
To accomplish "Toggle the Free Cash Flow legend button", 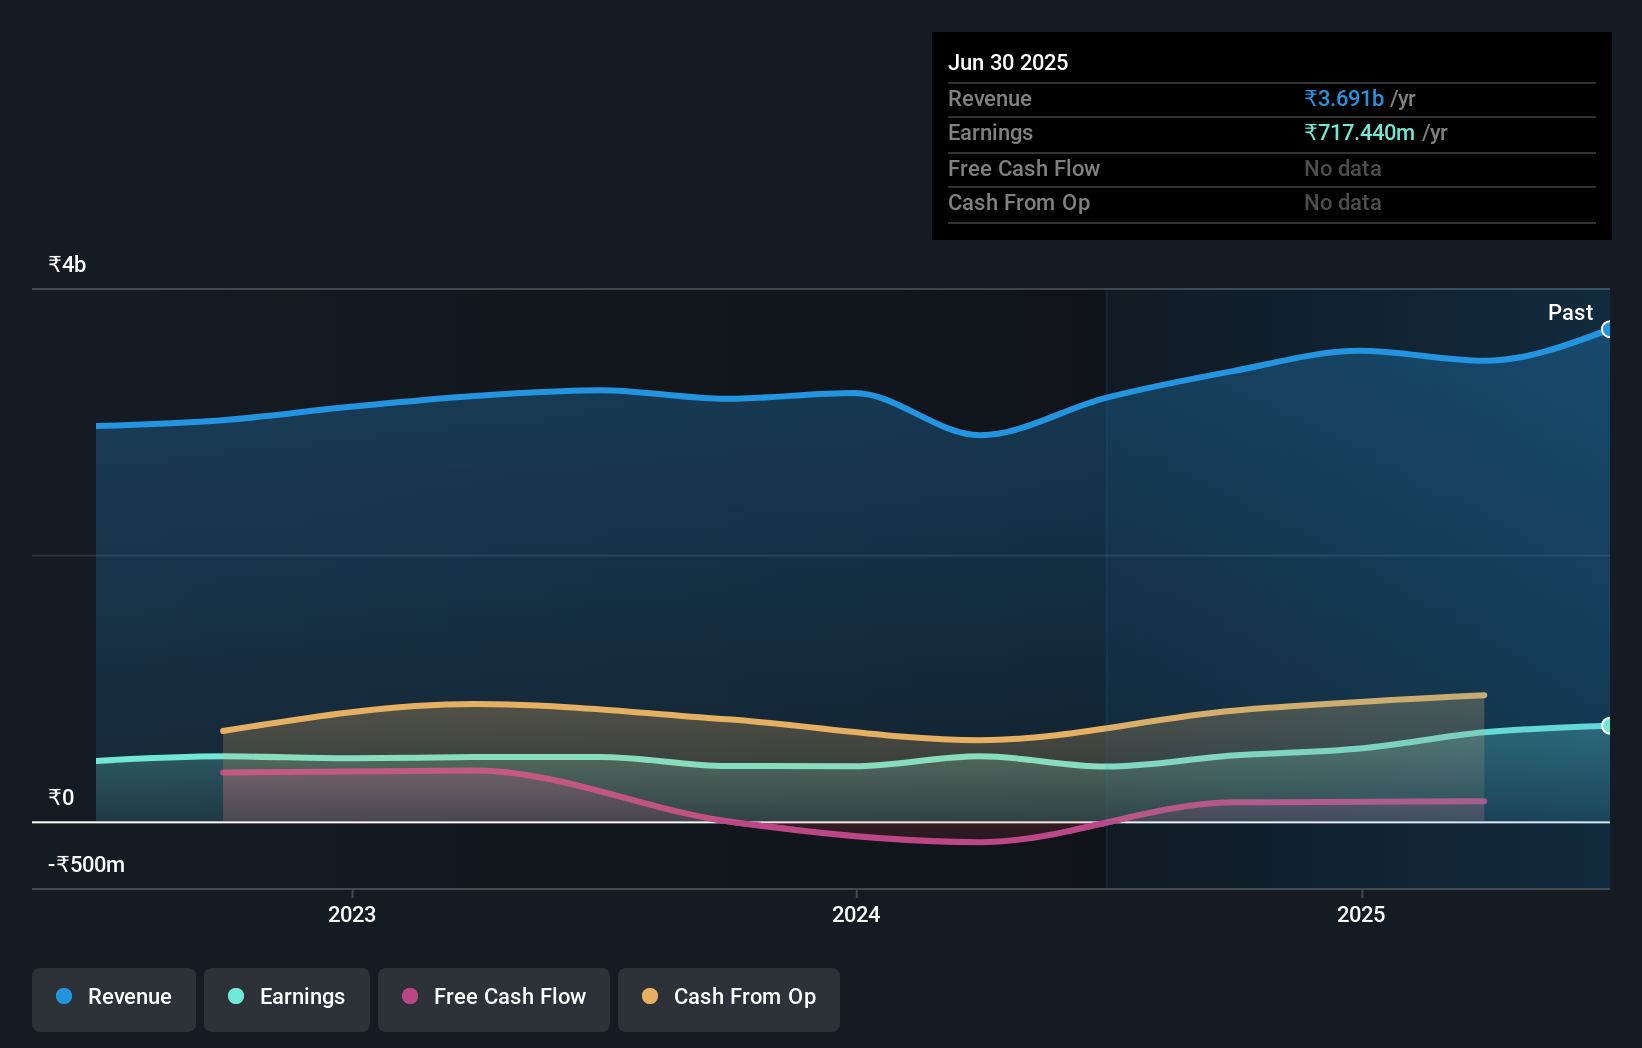I will 494,999.
